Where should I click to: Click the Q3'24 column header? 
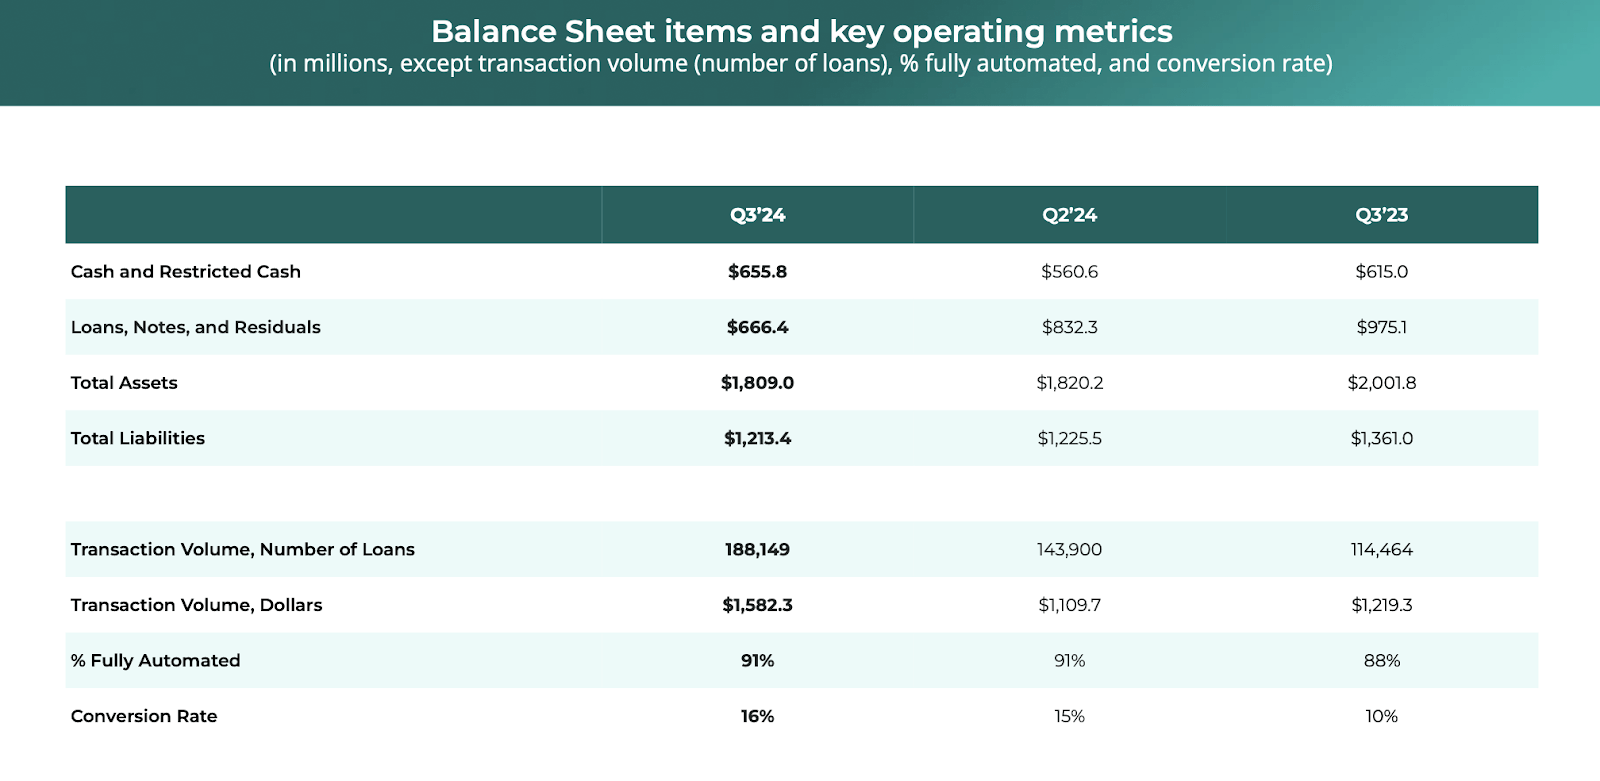[757, 215]
